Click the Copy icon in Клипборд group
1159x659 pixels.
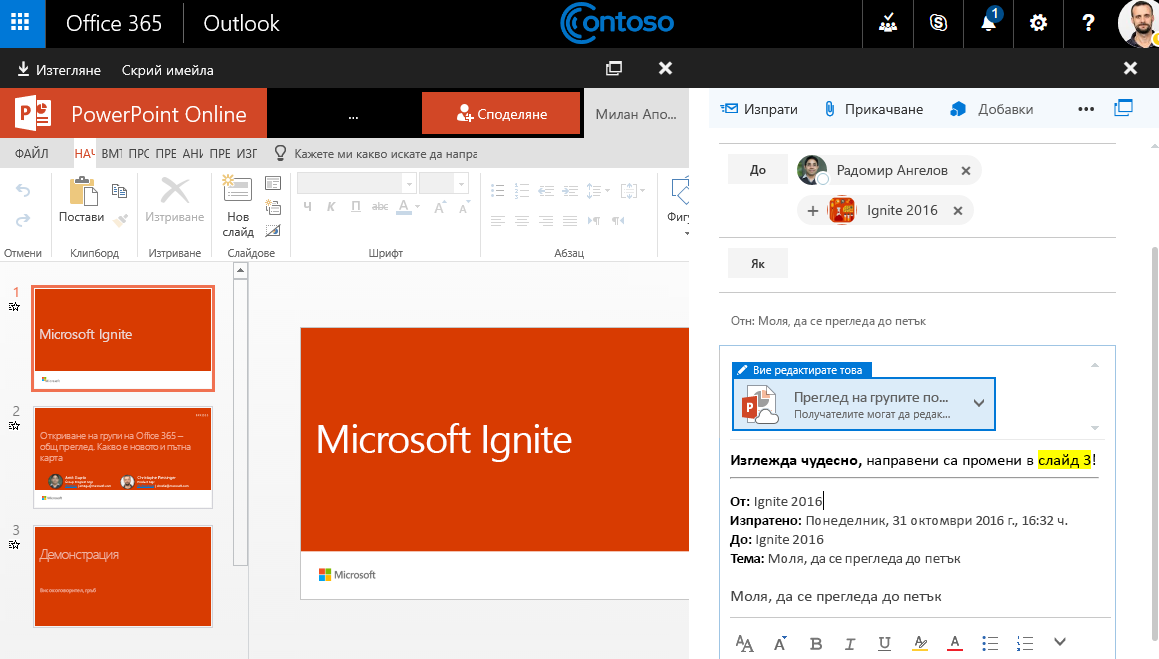pos(119,191)
